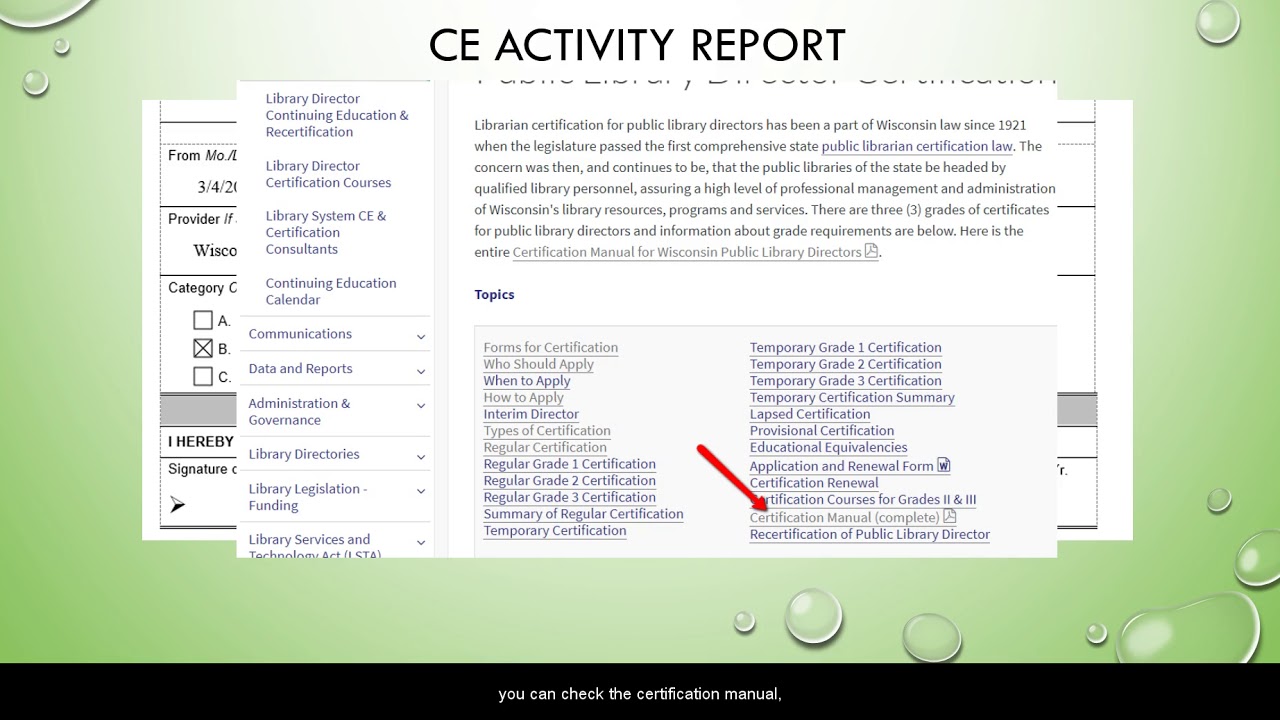
Task: Open Certification Courses for Grades II & III
Action: click(x=863, y=499)
